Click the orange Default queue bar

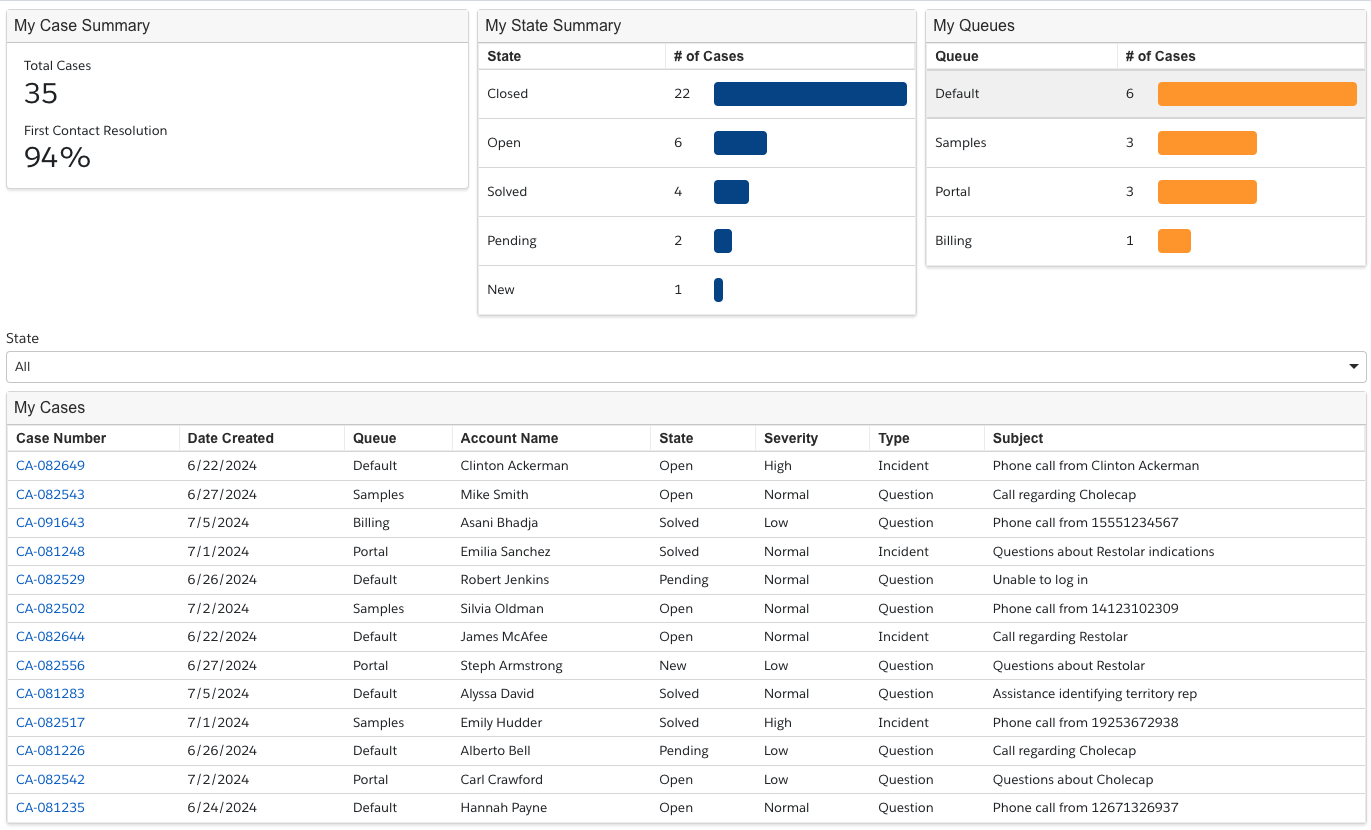click(x=1256, y=94)
